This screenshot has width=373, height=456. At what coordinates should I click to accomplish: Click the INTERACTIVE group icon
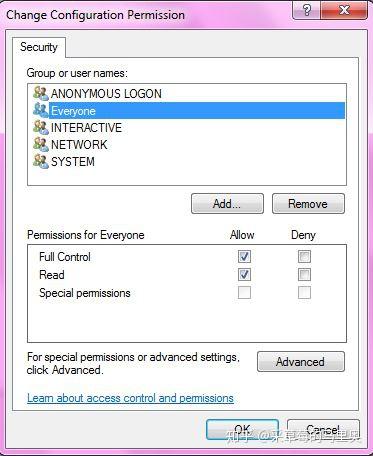(41, 127)
